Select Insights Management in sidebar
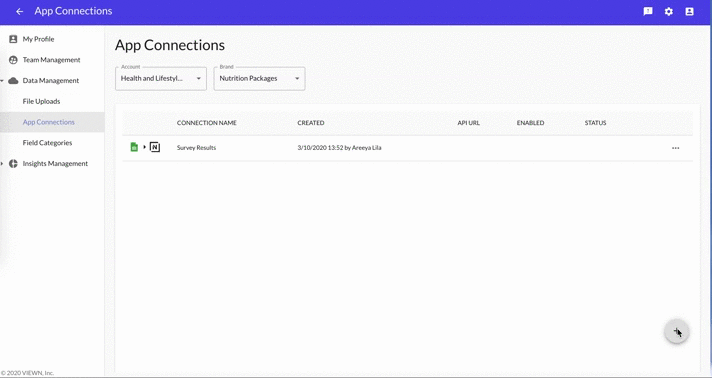712x378 pixels. 55,164
